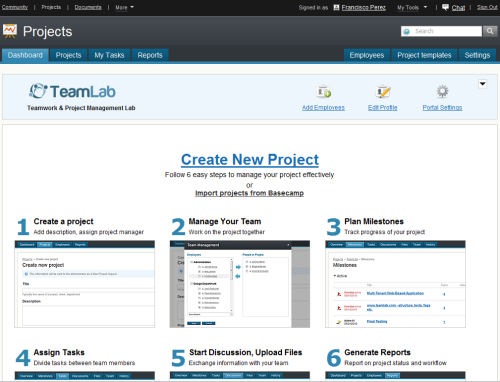Switch to the Dashboard tab
500x382 pixels.
[x=25, y=55]
